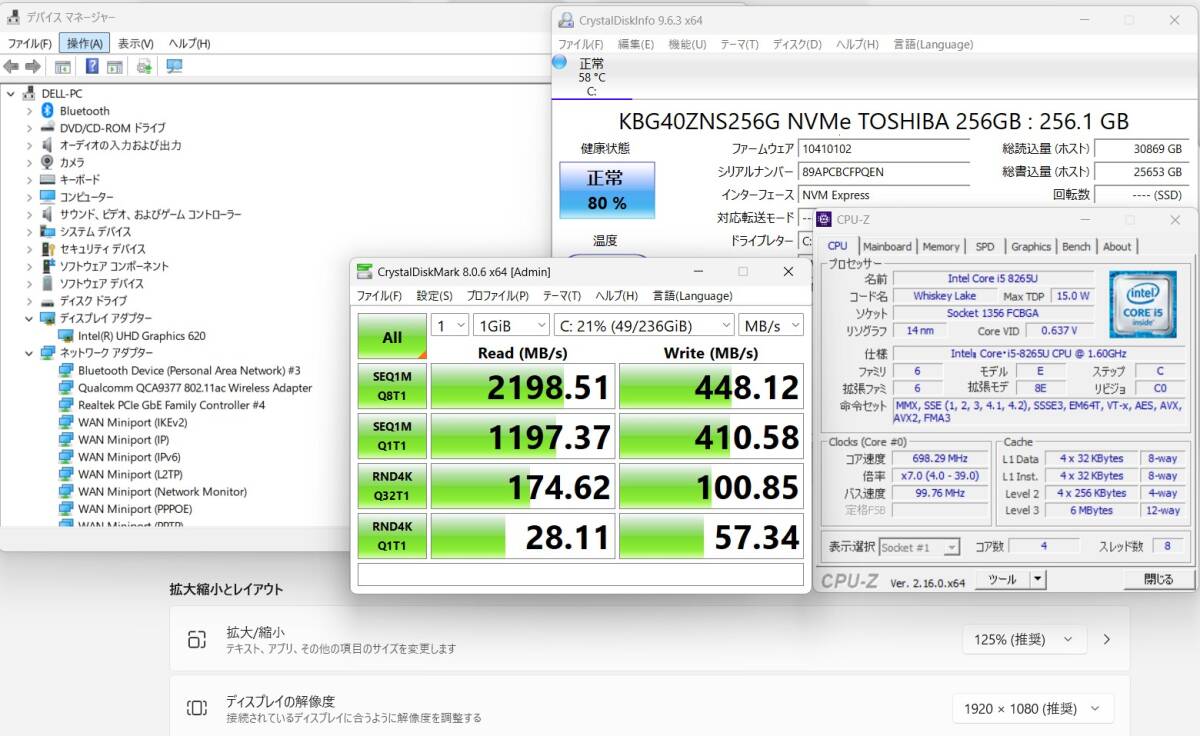1200x736 pixels.
Task: Start benchmarks with the All button
Action: (391, 337)
